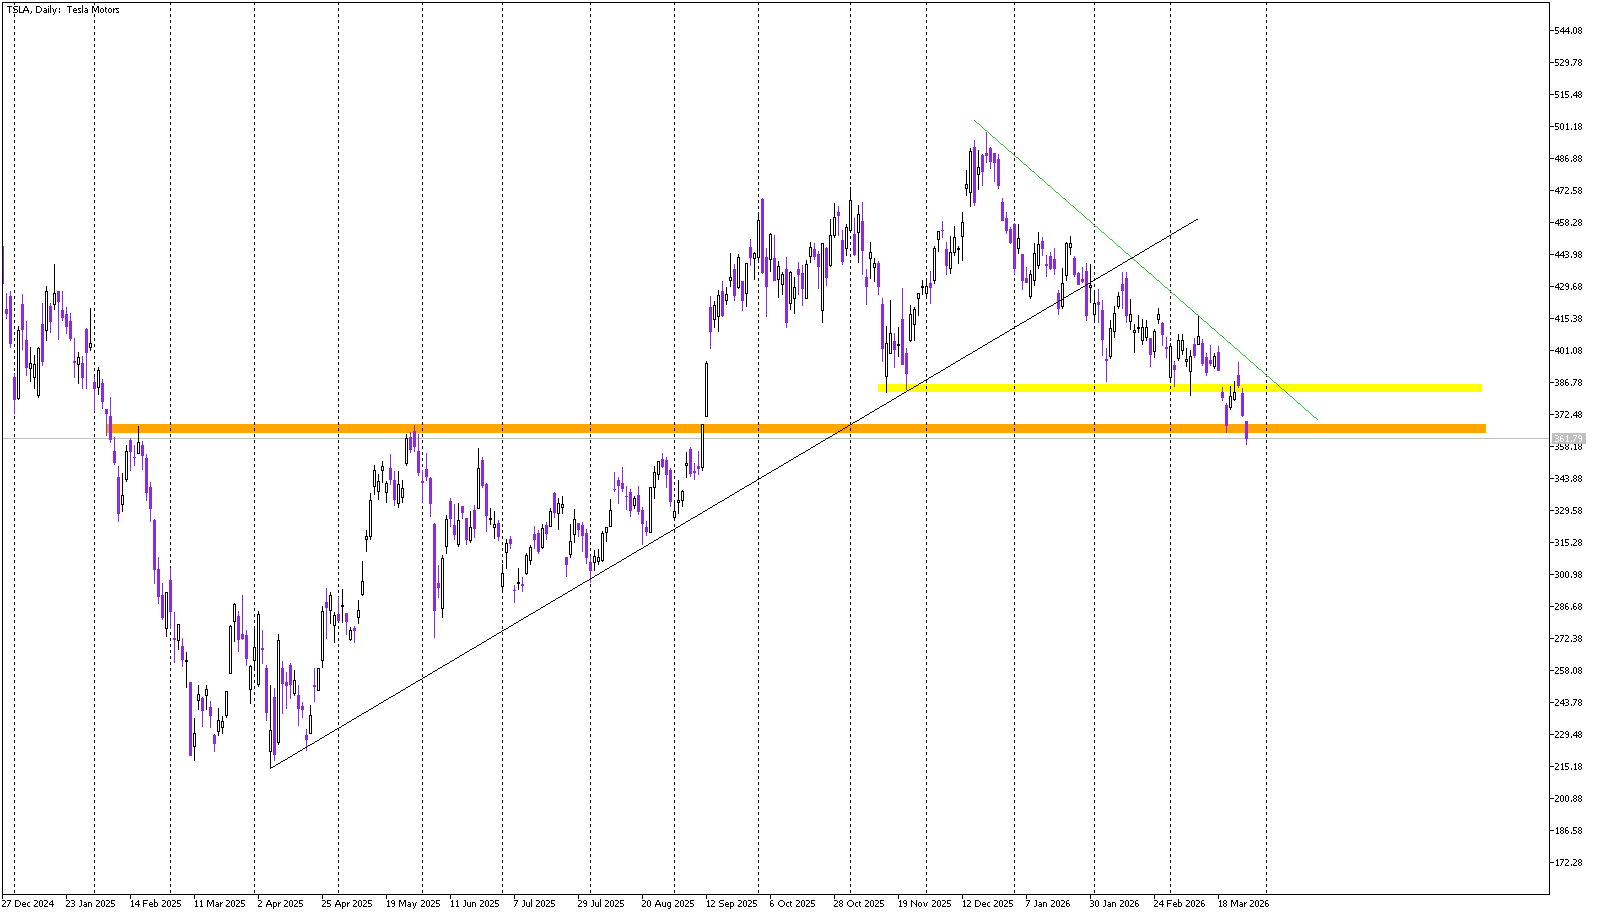This screenshot has height=915, width=1597.
Task: Click the 386.78 price axis label
Action: point(1567,383)
